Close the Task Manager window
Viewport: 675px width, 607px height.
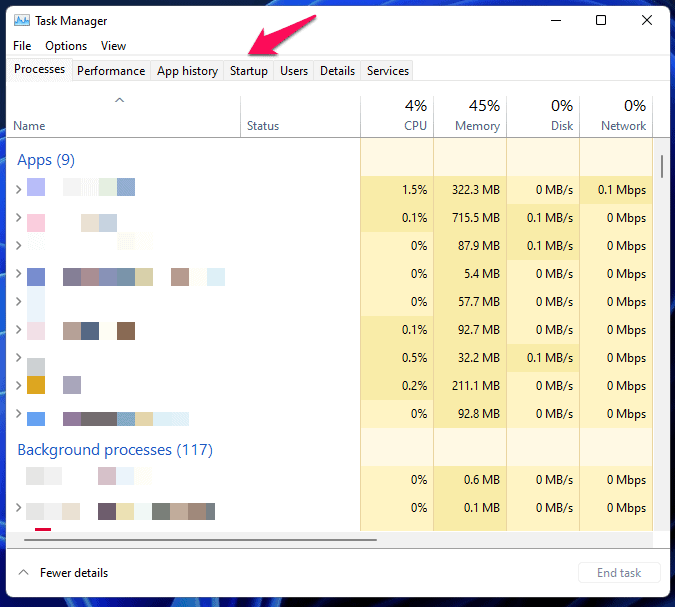click(647, 20)
